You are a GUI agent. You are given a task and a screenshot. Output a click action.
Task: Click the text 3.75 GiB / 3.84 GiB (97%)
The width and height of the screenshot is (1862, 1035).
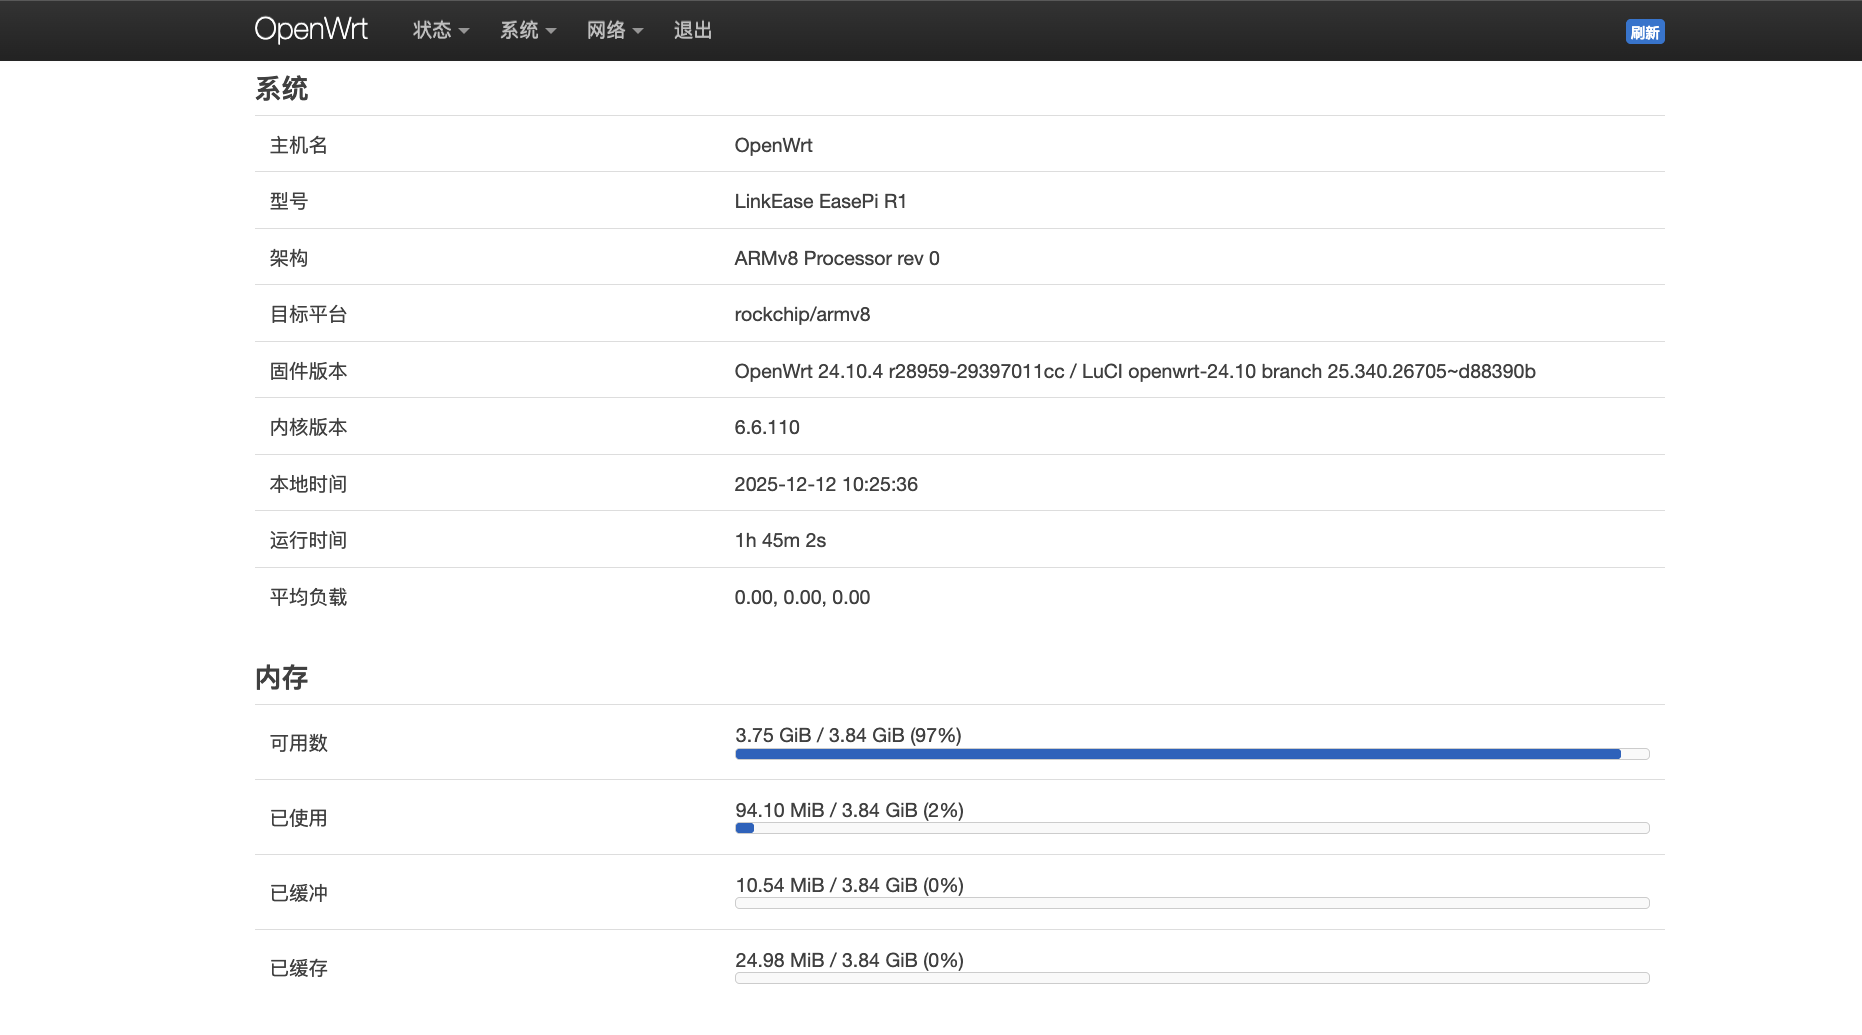pos(849,735)
